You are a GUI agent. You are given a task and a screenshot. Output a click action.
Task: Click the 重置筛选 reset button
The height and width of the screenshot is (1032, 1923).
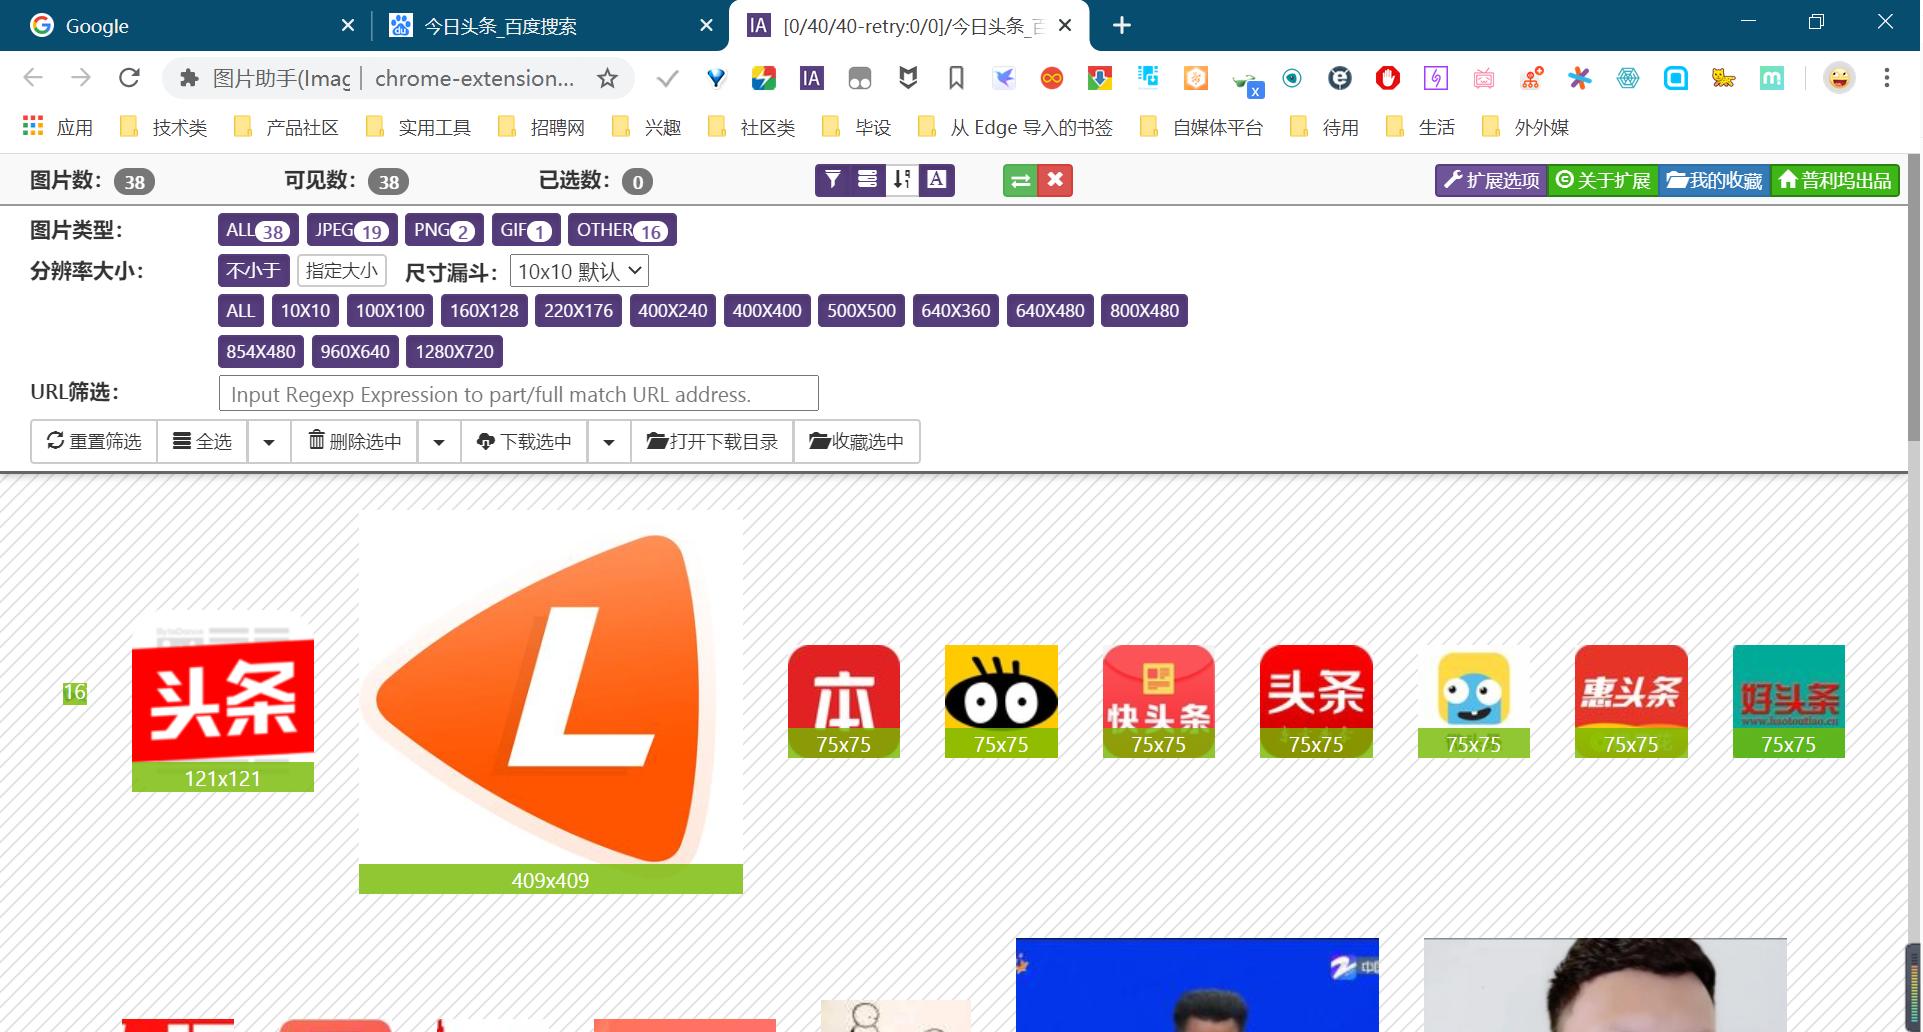[x=94, y=442]
